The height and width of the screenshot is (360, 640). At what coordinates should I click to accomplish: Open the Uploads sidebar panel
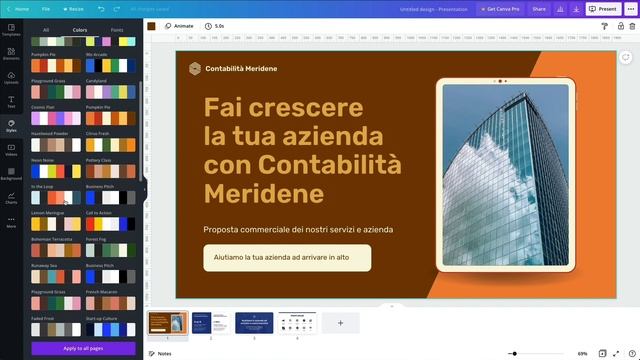[x=11, y=78]
